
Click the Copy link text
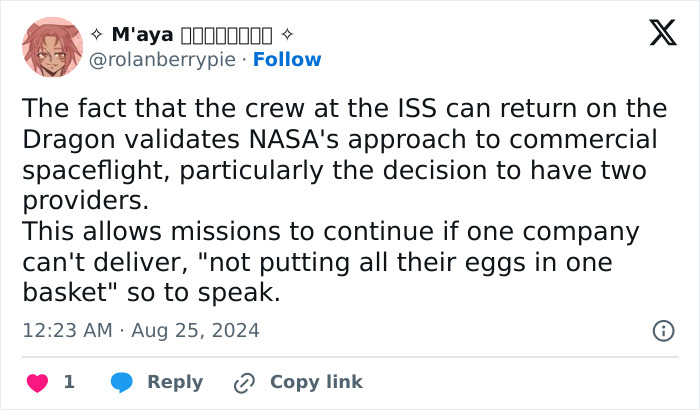tap(316, 382)
